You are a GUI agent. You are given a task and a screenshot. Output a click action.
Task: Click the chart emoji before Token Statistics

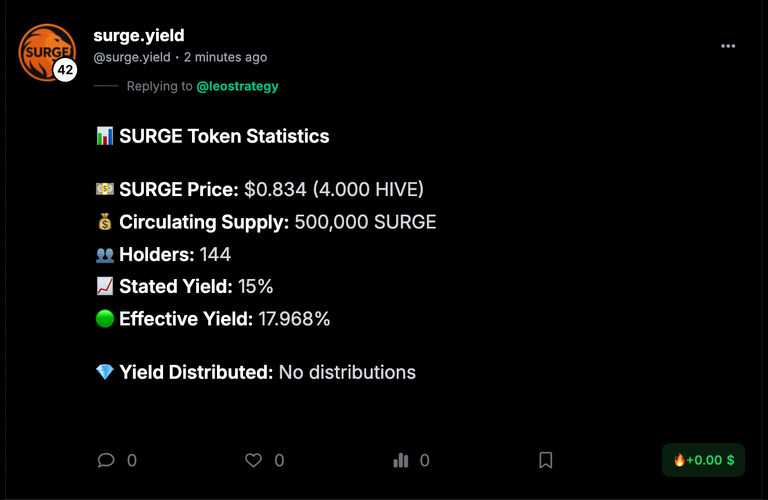tap(105, 136)
